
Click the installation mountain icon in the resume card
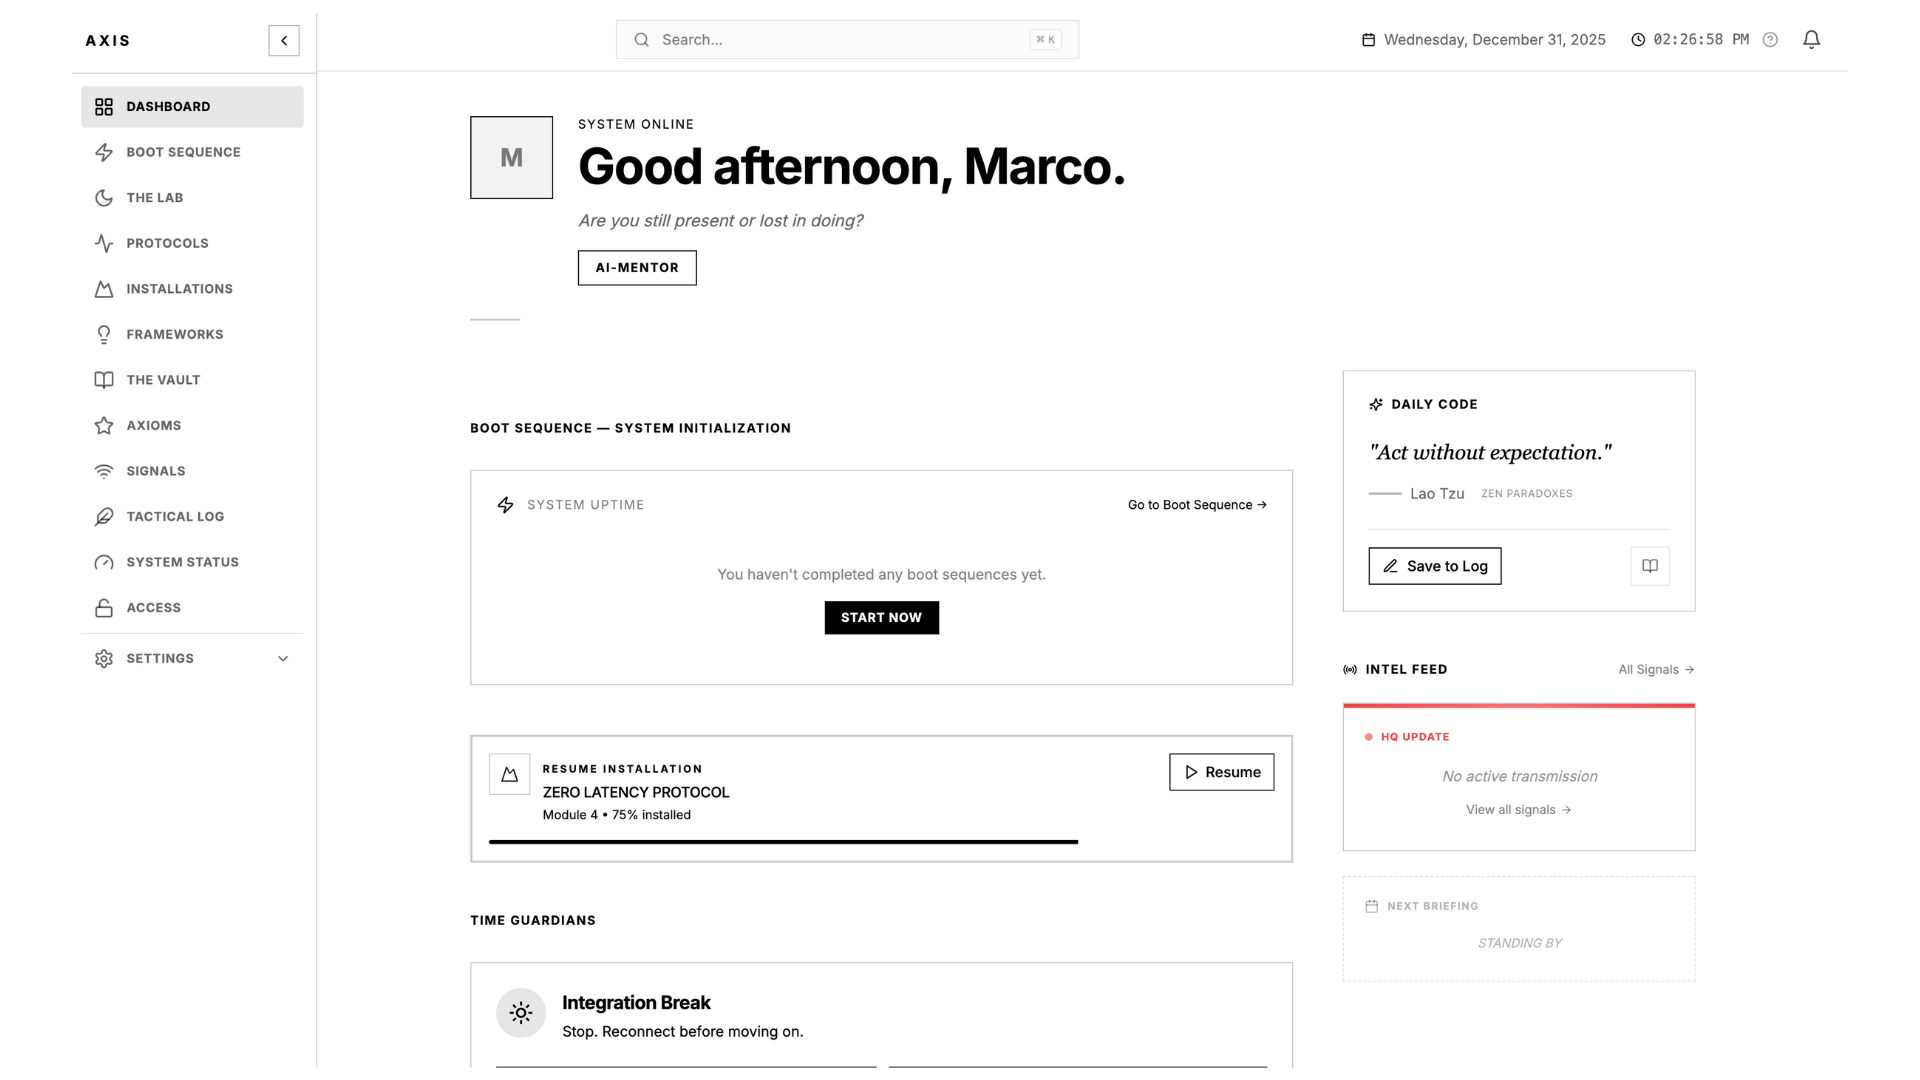(509, 774)
